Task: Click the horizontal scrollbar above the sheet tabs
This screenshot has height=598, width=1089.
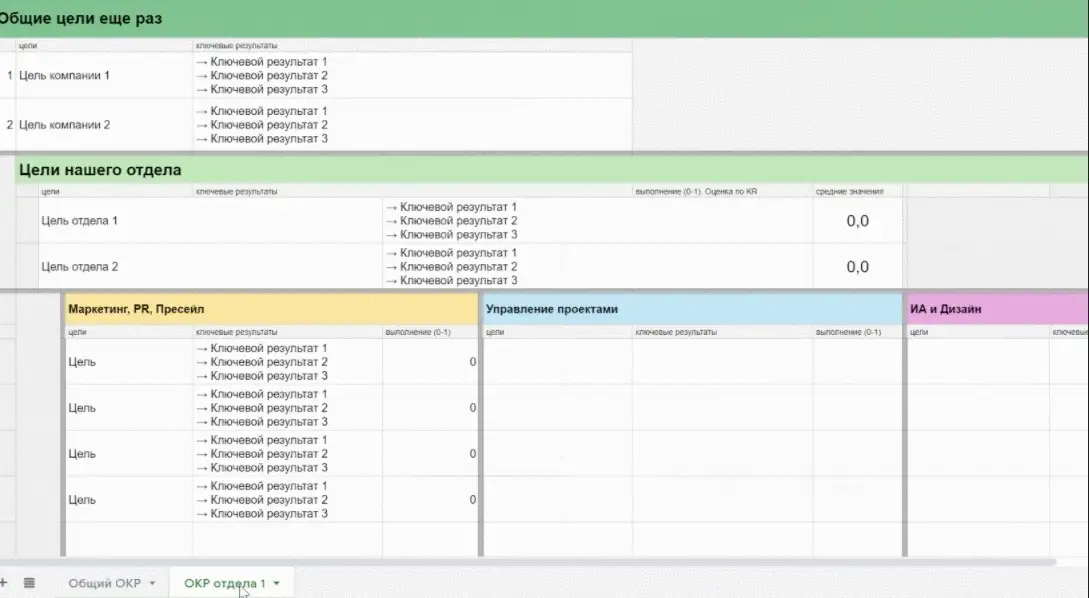Action: click(528, 561)
